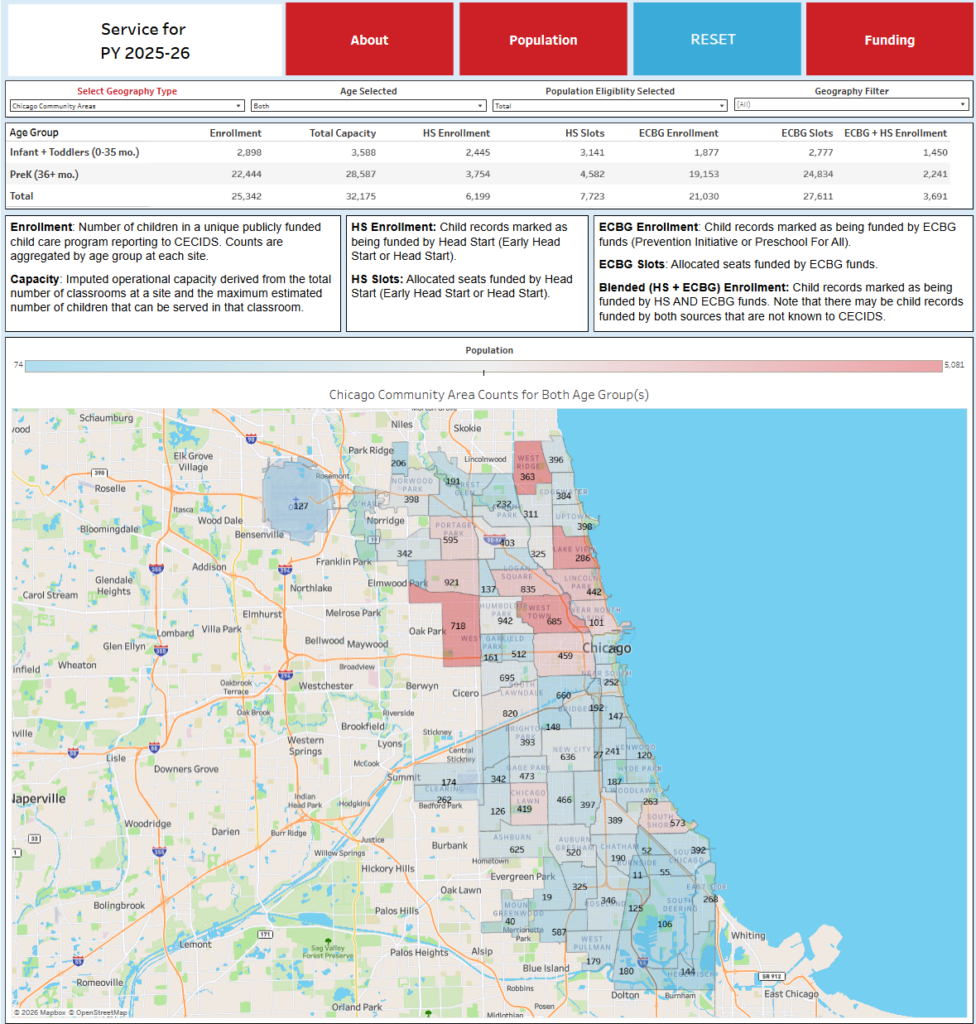Select the map area labeled 921
This screenshot has width=976, height=1024.
(x=451, y=583)
